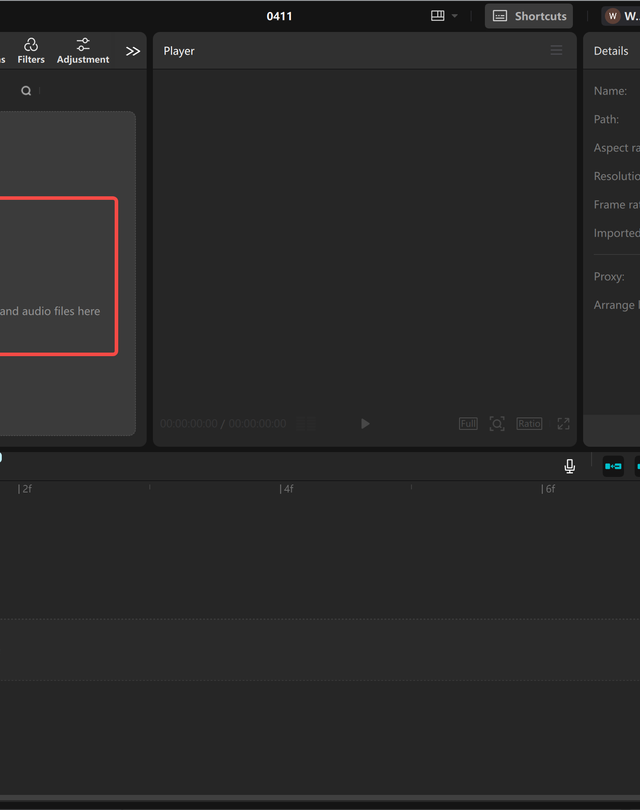Click the search magnifier in media panel
Image resolution: width=640 pixels, height=810 pixels.
point(26,91)
